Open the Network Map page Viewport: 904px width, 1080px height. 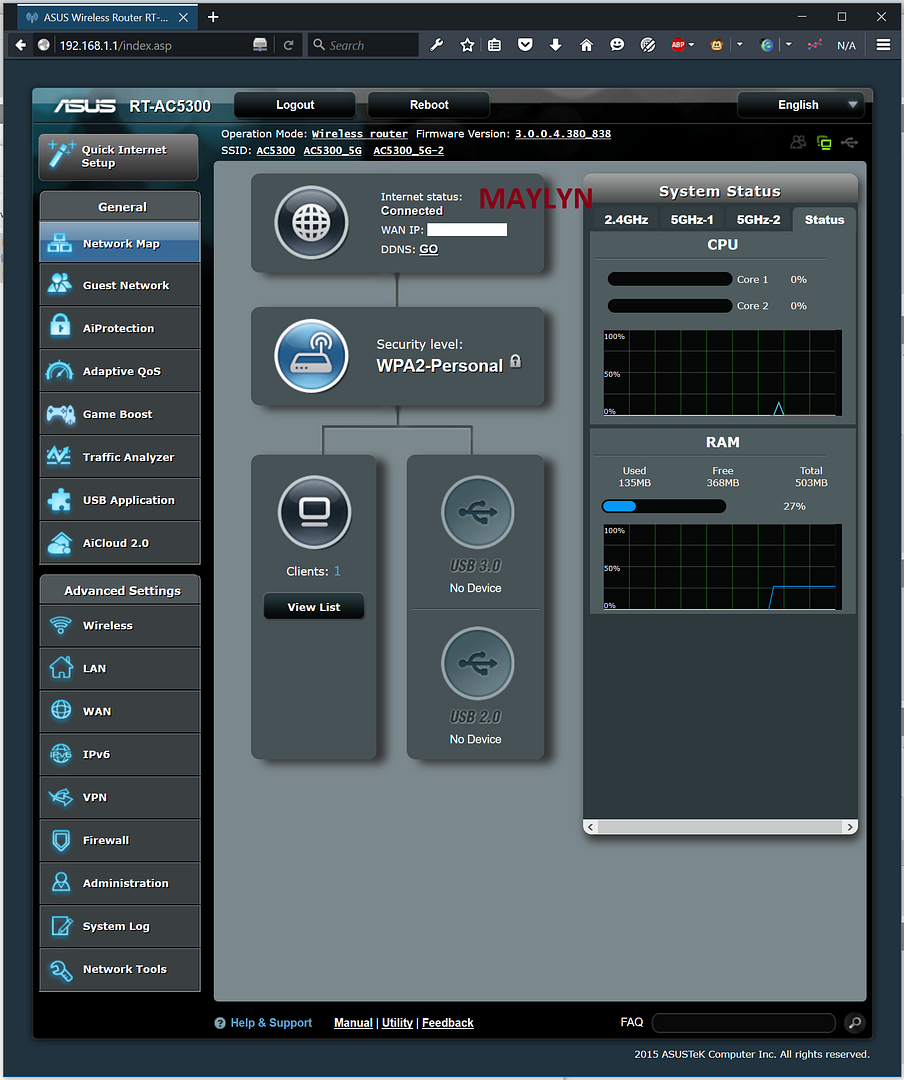(x=120, y=243)
